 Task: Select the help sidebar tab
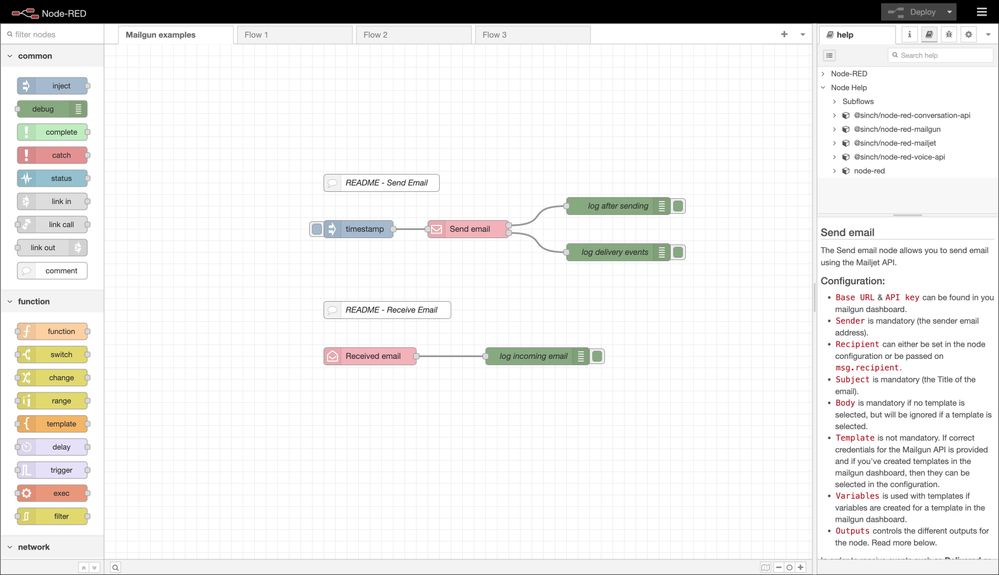[x=857, y=34]
